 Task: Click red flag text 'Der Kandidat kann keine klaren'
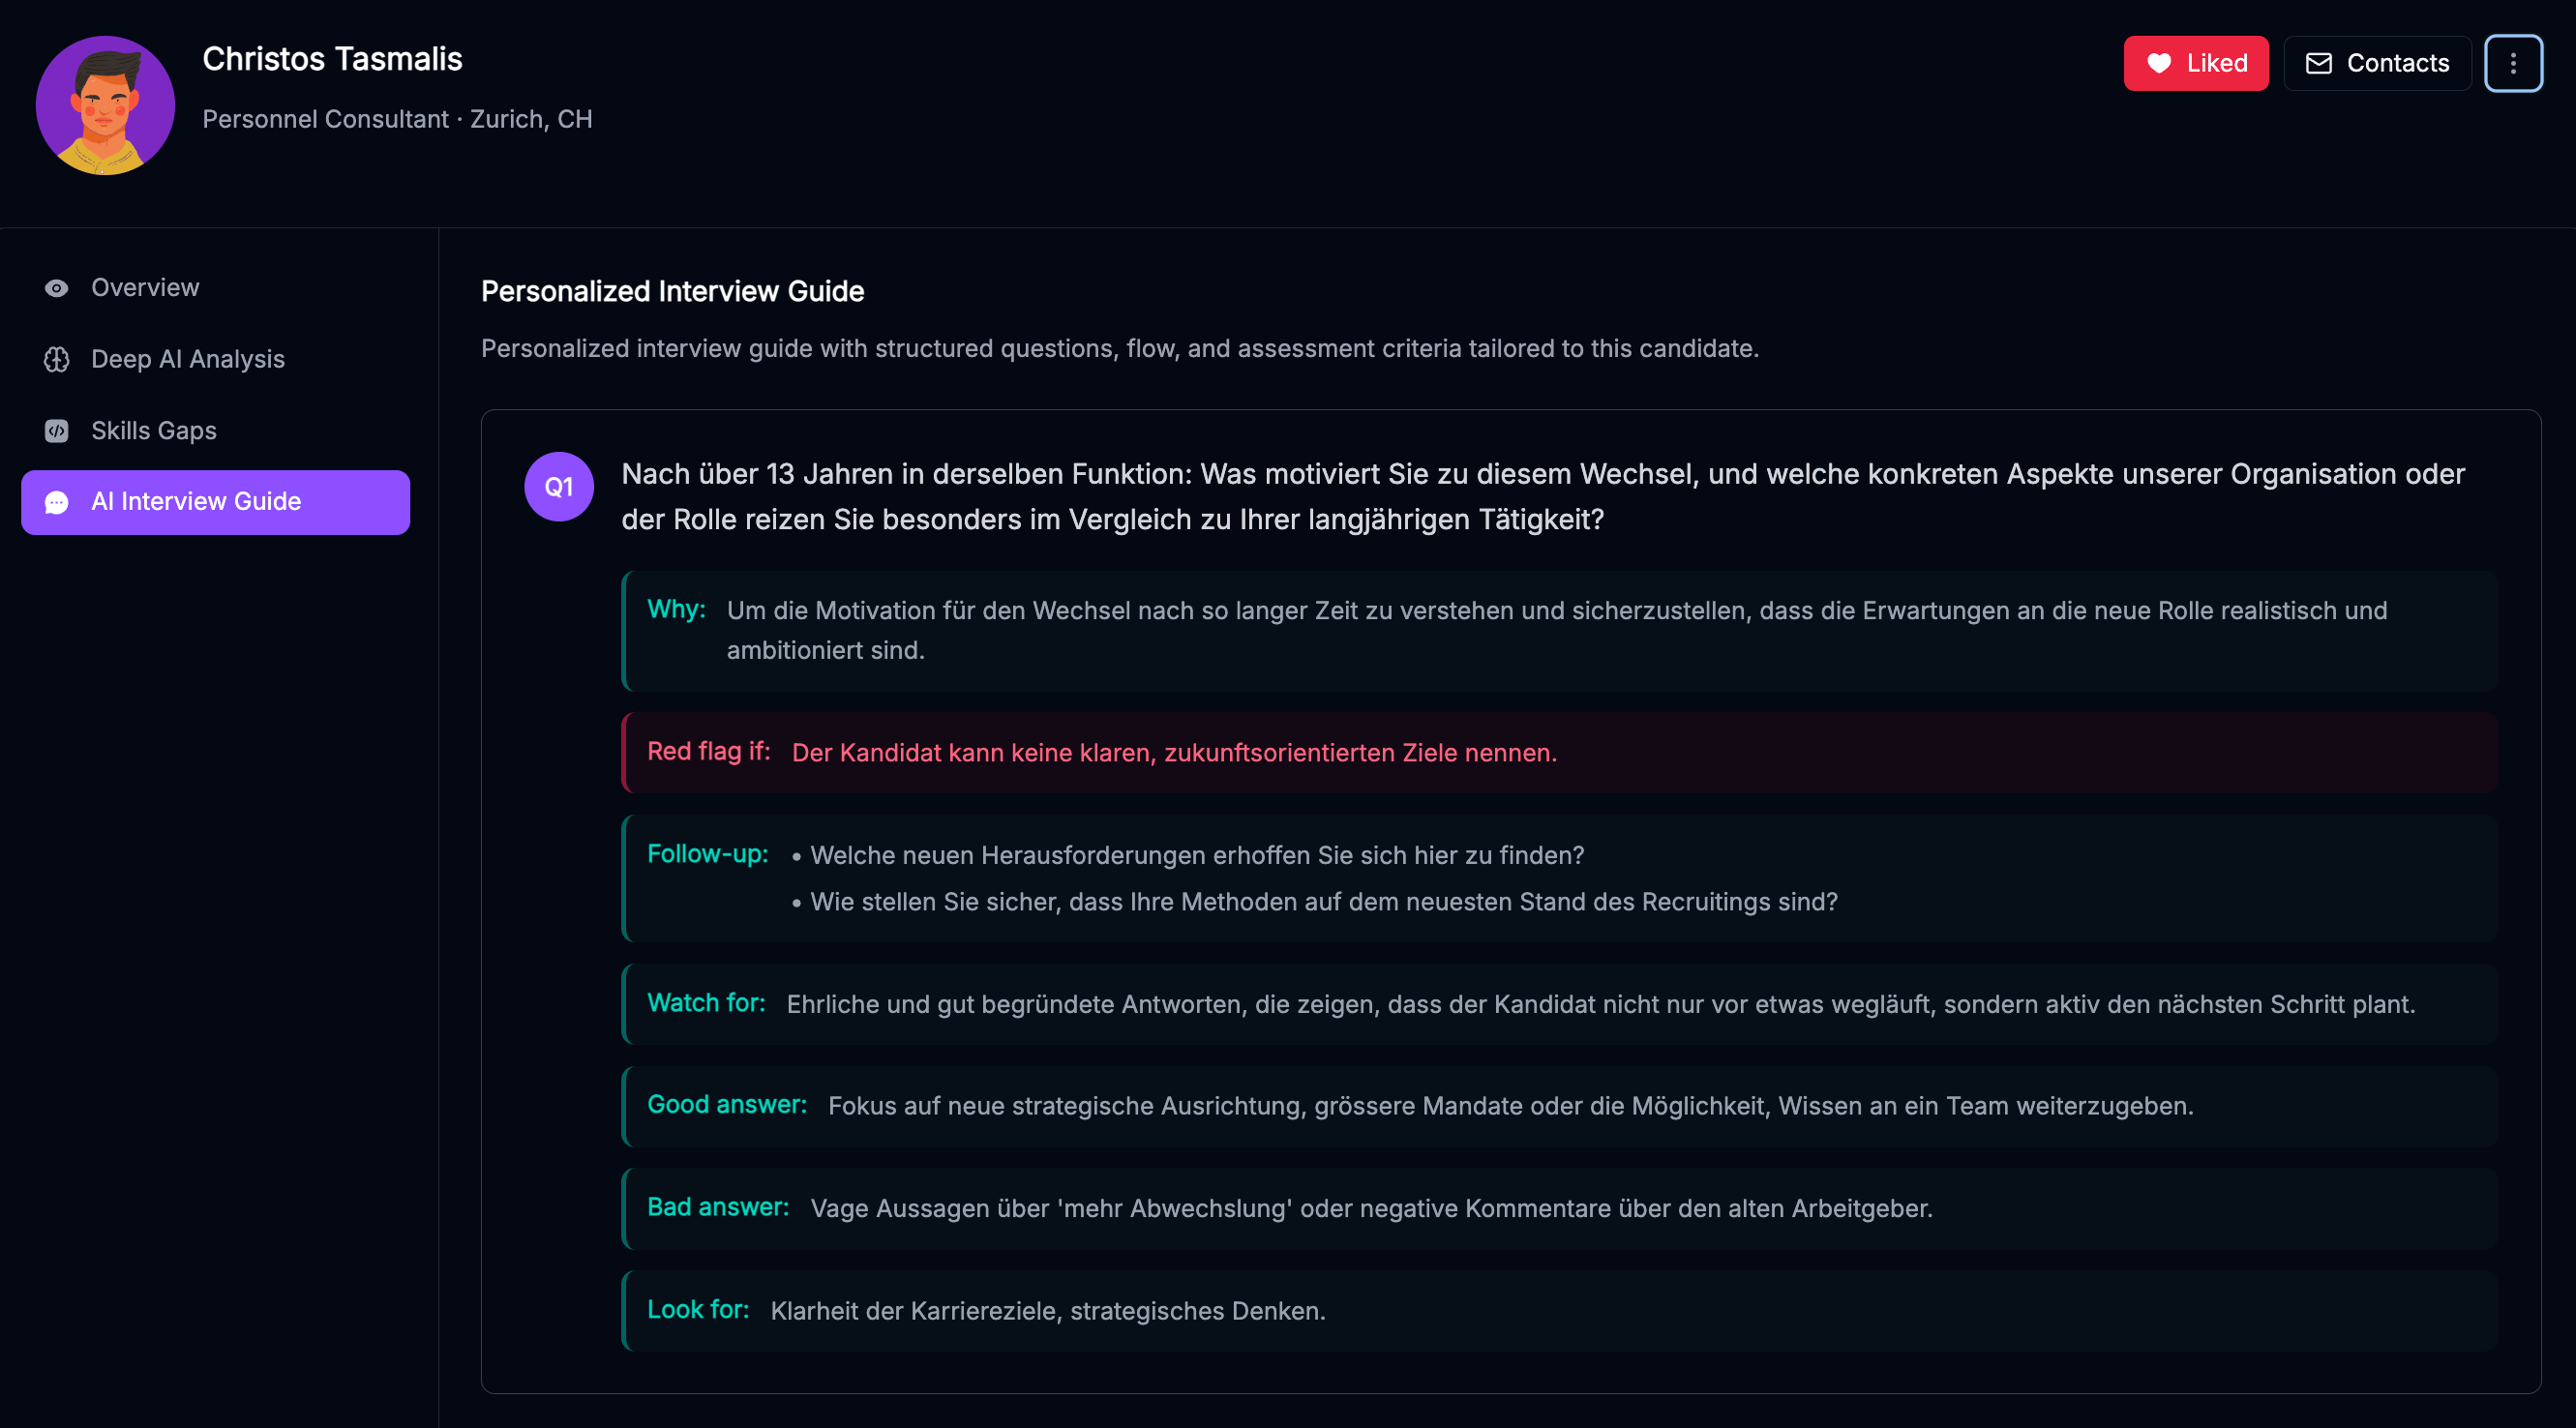pos(1174,752)
